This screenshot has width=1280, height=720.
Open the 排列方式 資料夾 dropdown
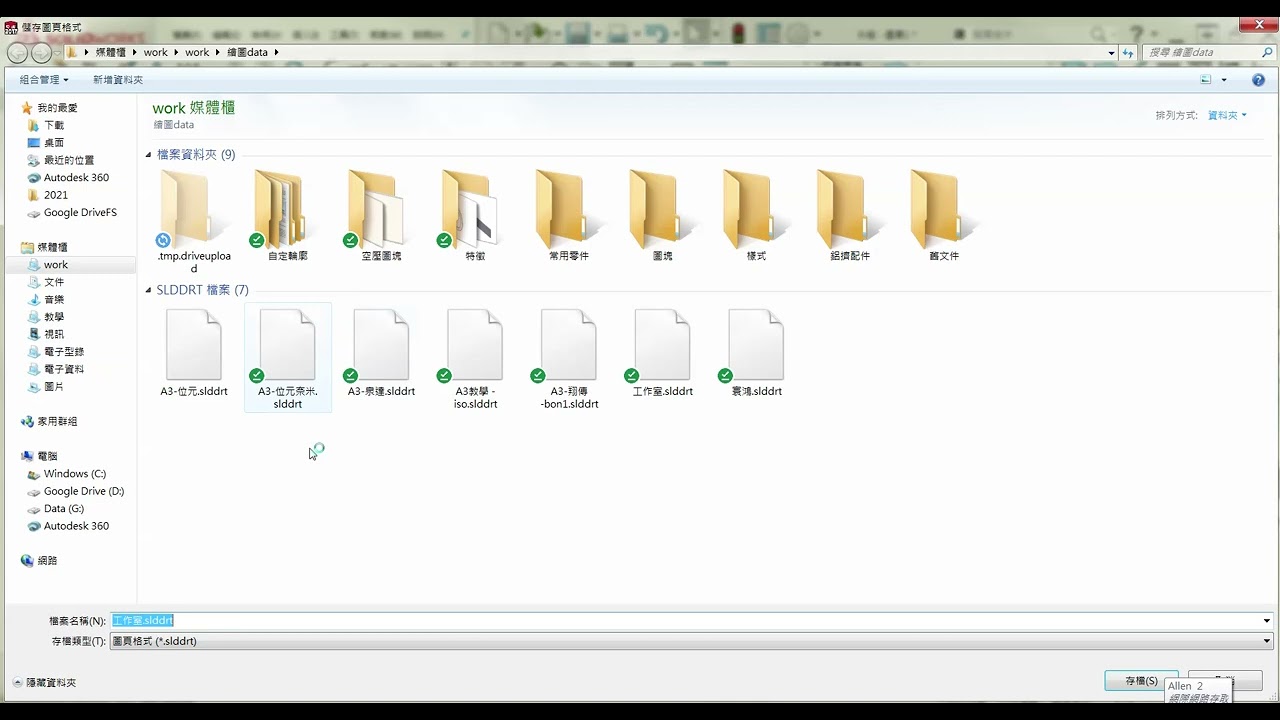click(1227, 116)
